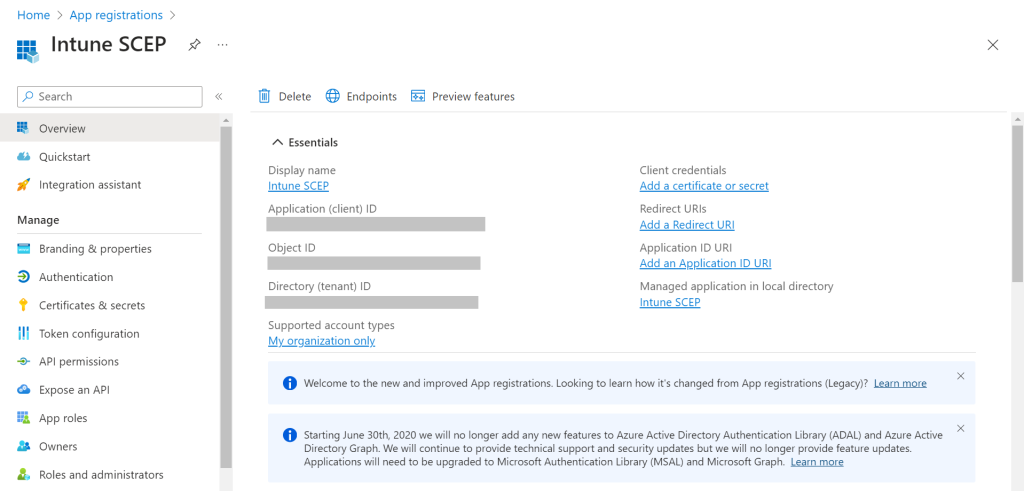Click the Branding & properties icon

click(x=24, y=249)
